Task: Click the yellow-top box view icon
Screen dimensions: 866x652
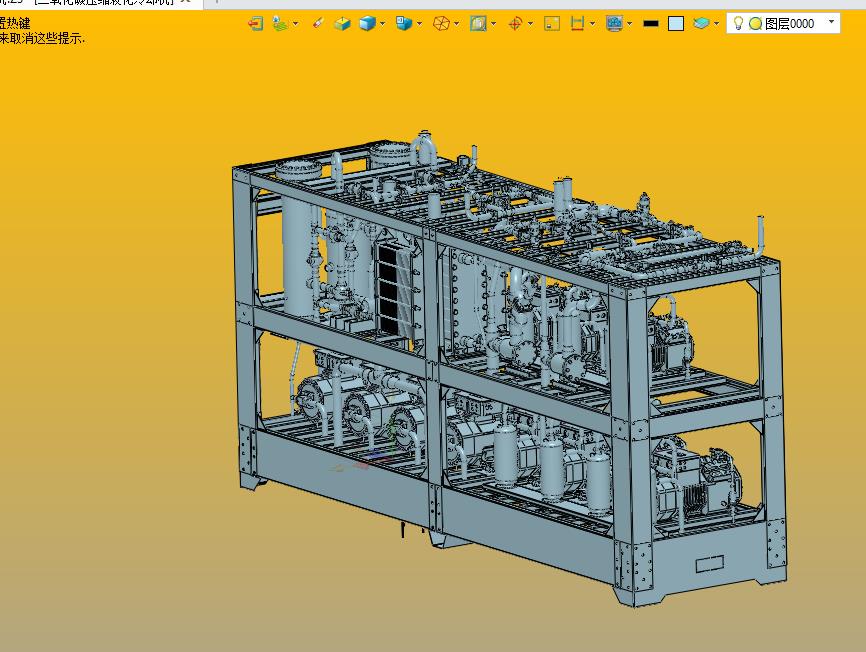Action: point(342,23)
